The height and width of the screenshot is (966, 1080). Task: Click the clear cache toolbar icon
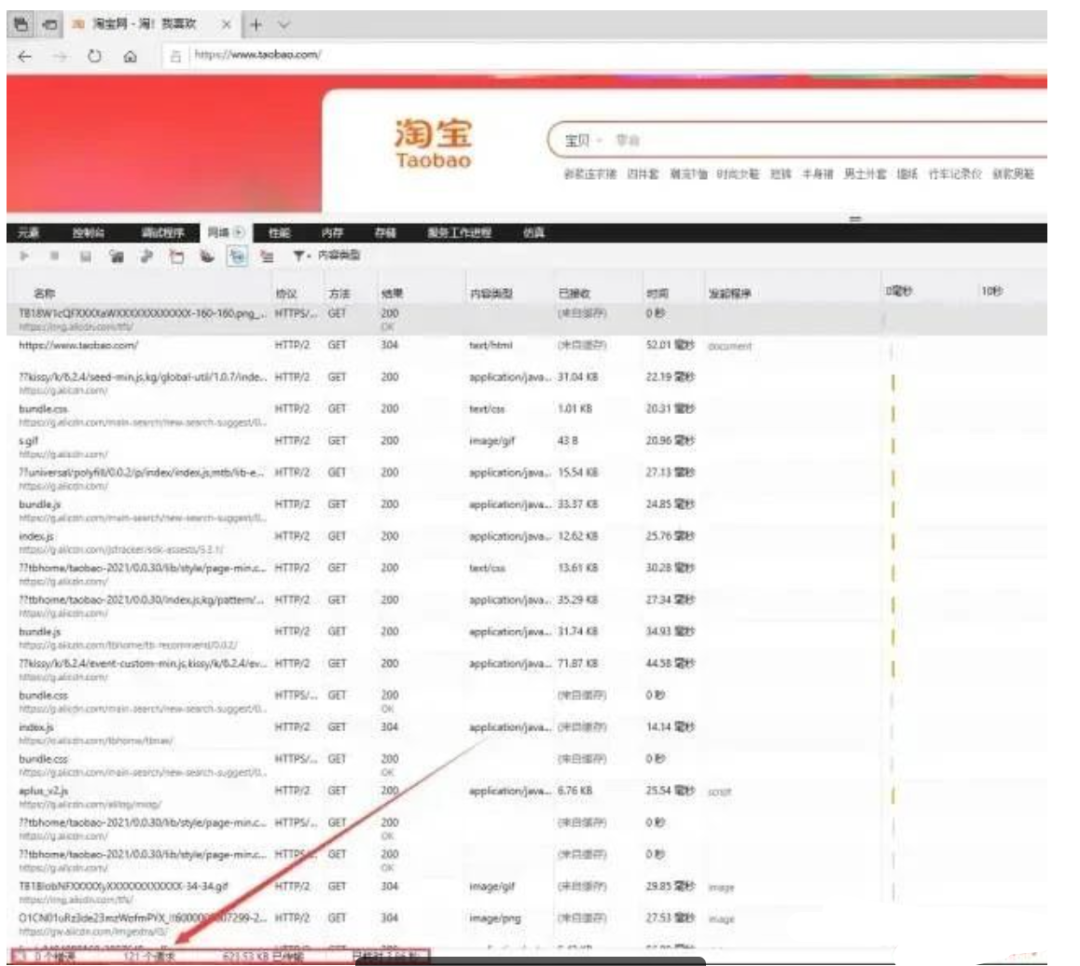tap(146, 256)
